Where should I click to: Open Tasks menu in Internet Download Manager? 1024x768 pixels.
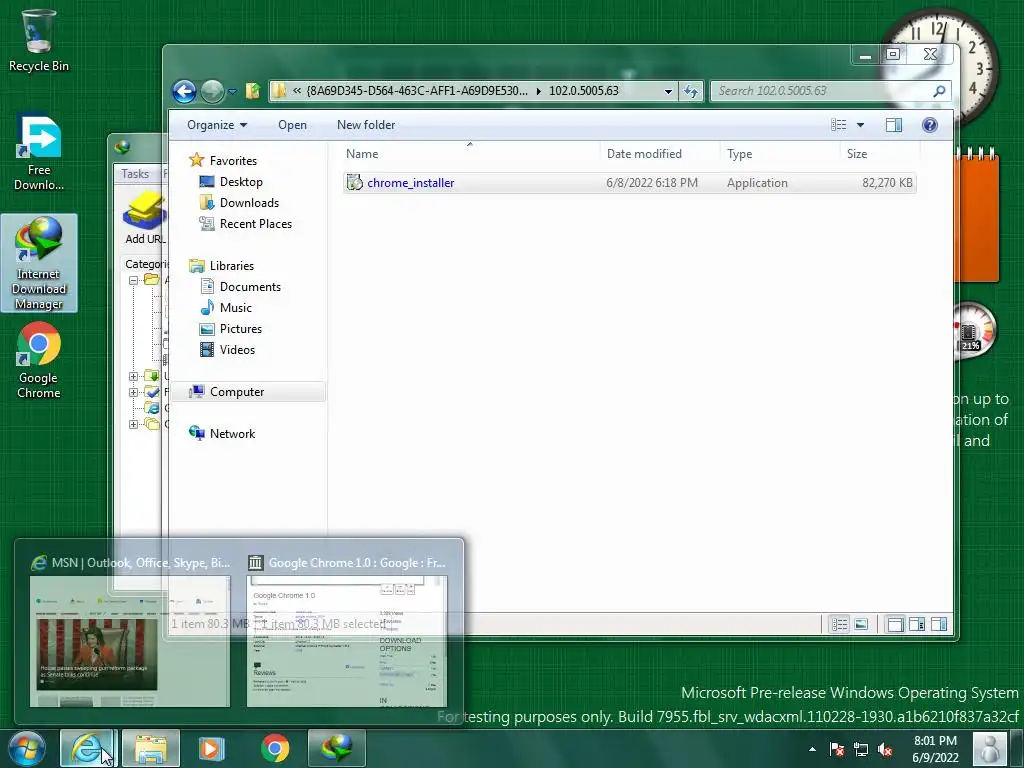(135, 174)
